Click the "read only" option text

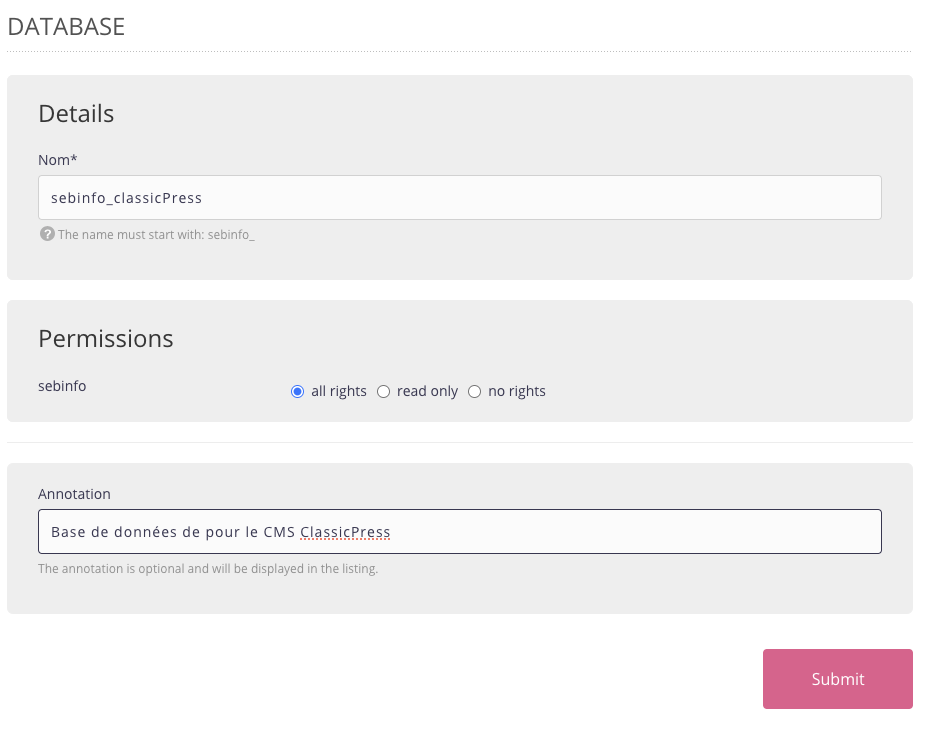[427, 391]
